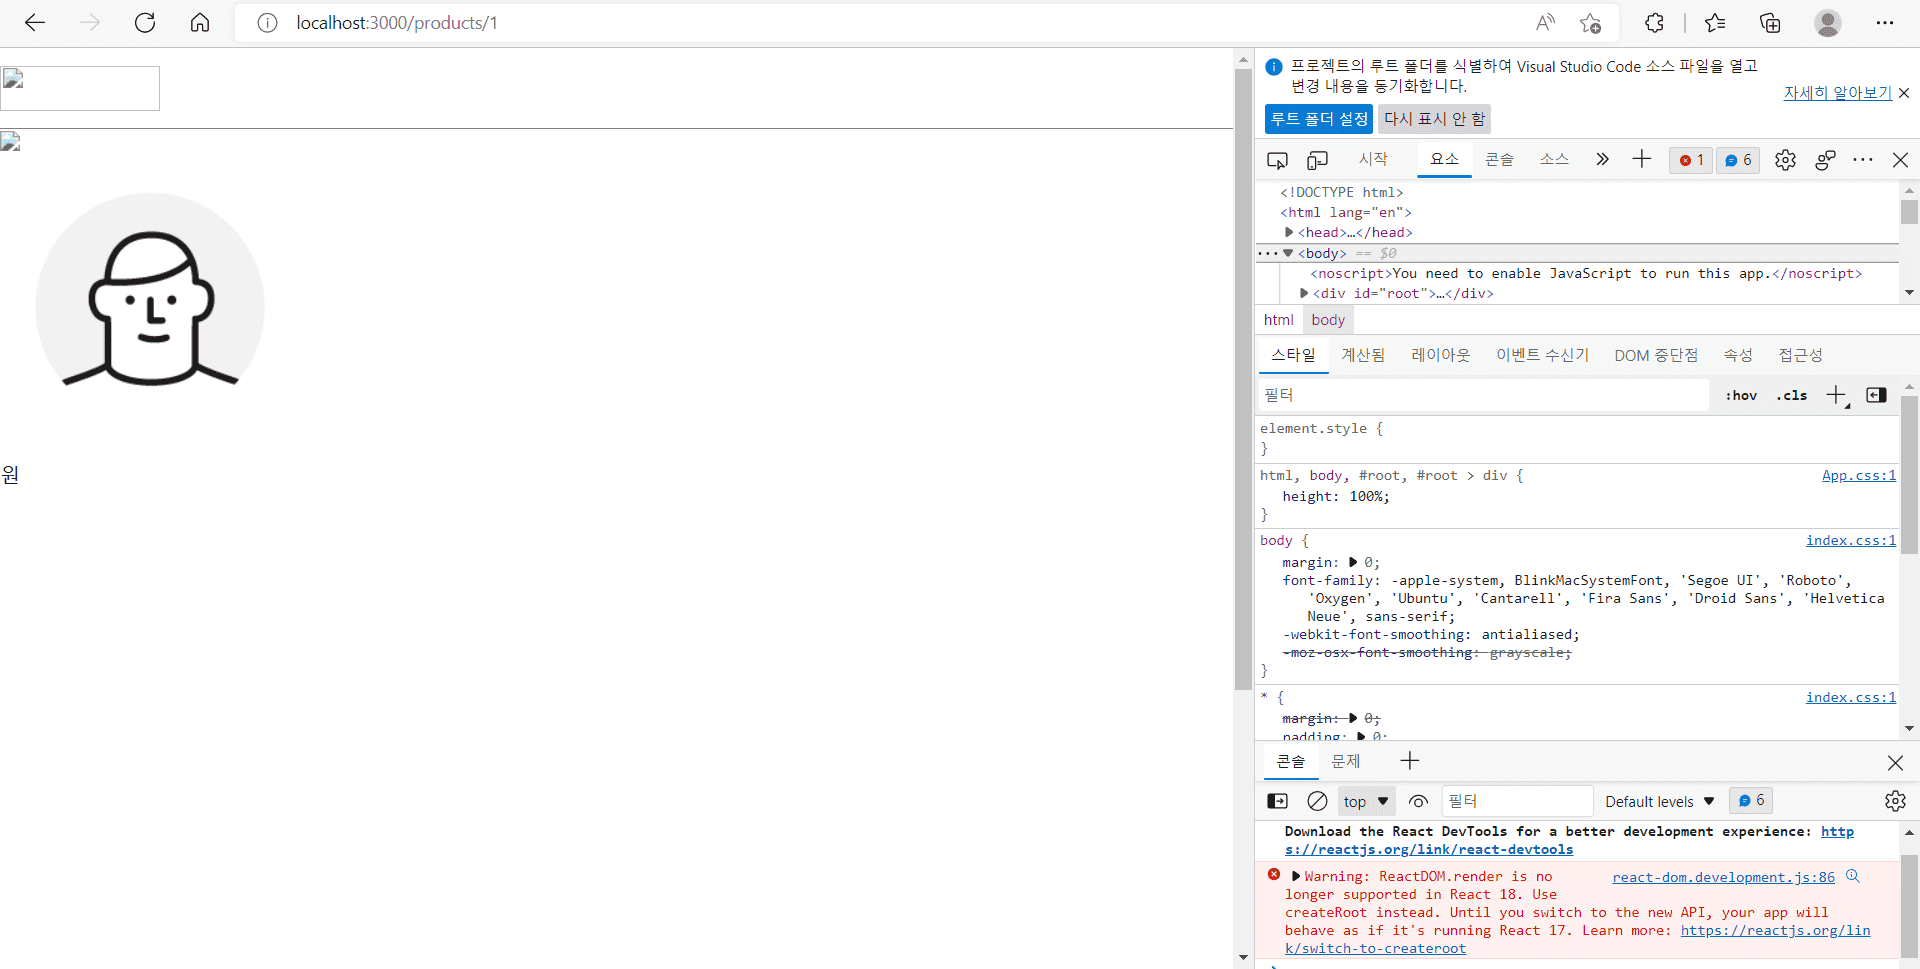The image size is (1920, 969).
Task: Reload the localhost page
Action: click(145, 23)
